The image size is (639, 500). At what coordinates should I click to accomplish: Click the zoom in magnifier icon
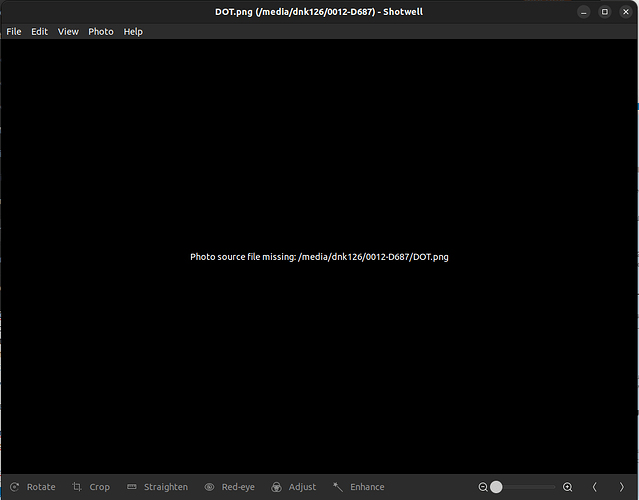[x=567, y=487]
